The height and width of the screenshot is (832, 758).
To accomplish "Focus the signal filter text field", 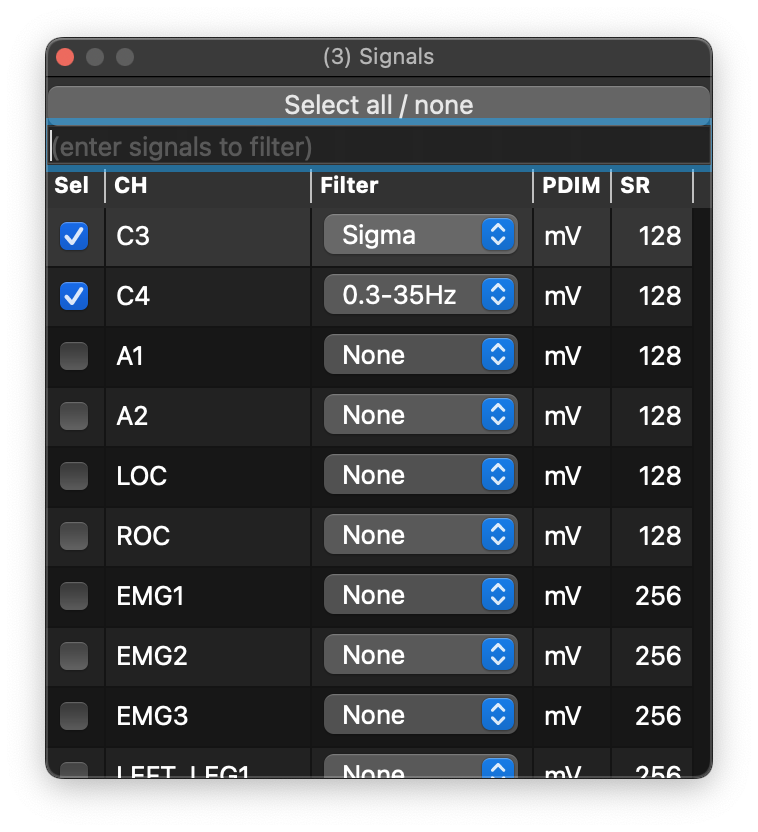I will point(378,147).
